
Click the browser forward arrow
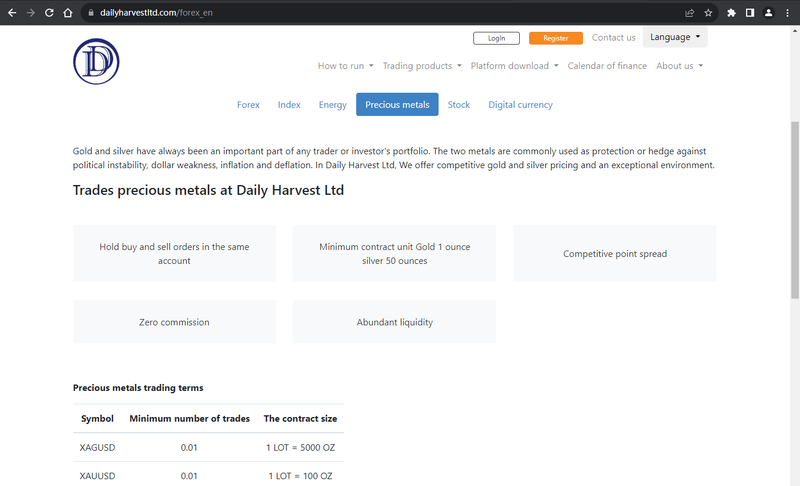[x=31, y=13]
